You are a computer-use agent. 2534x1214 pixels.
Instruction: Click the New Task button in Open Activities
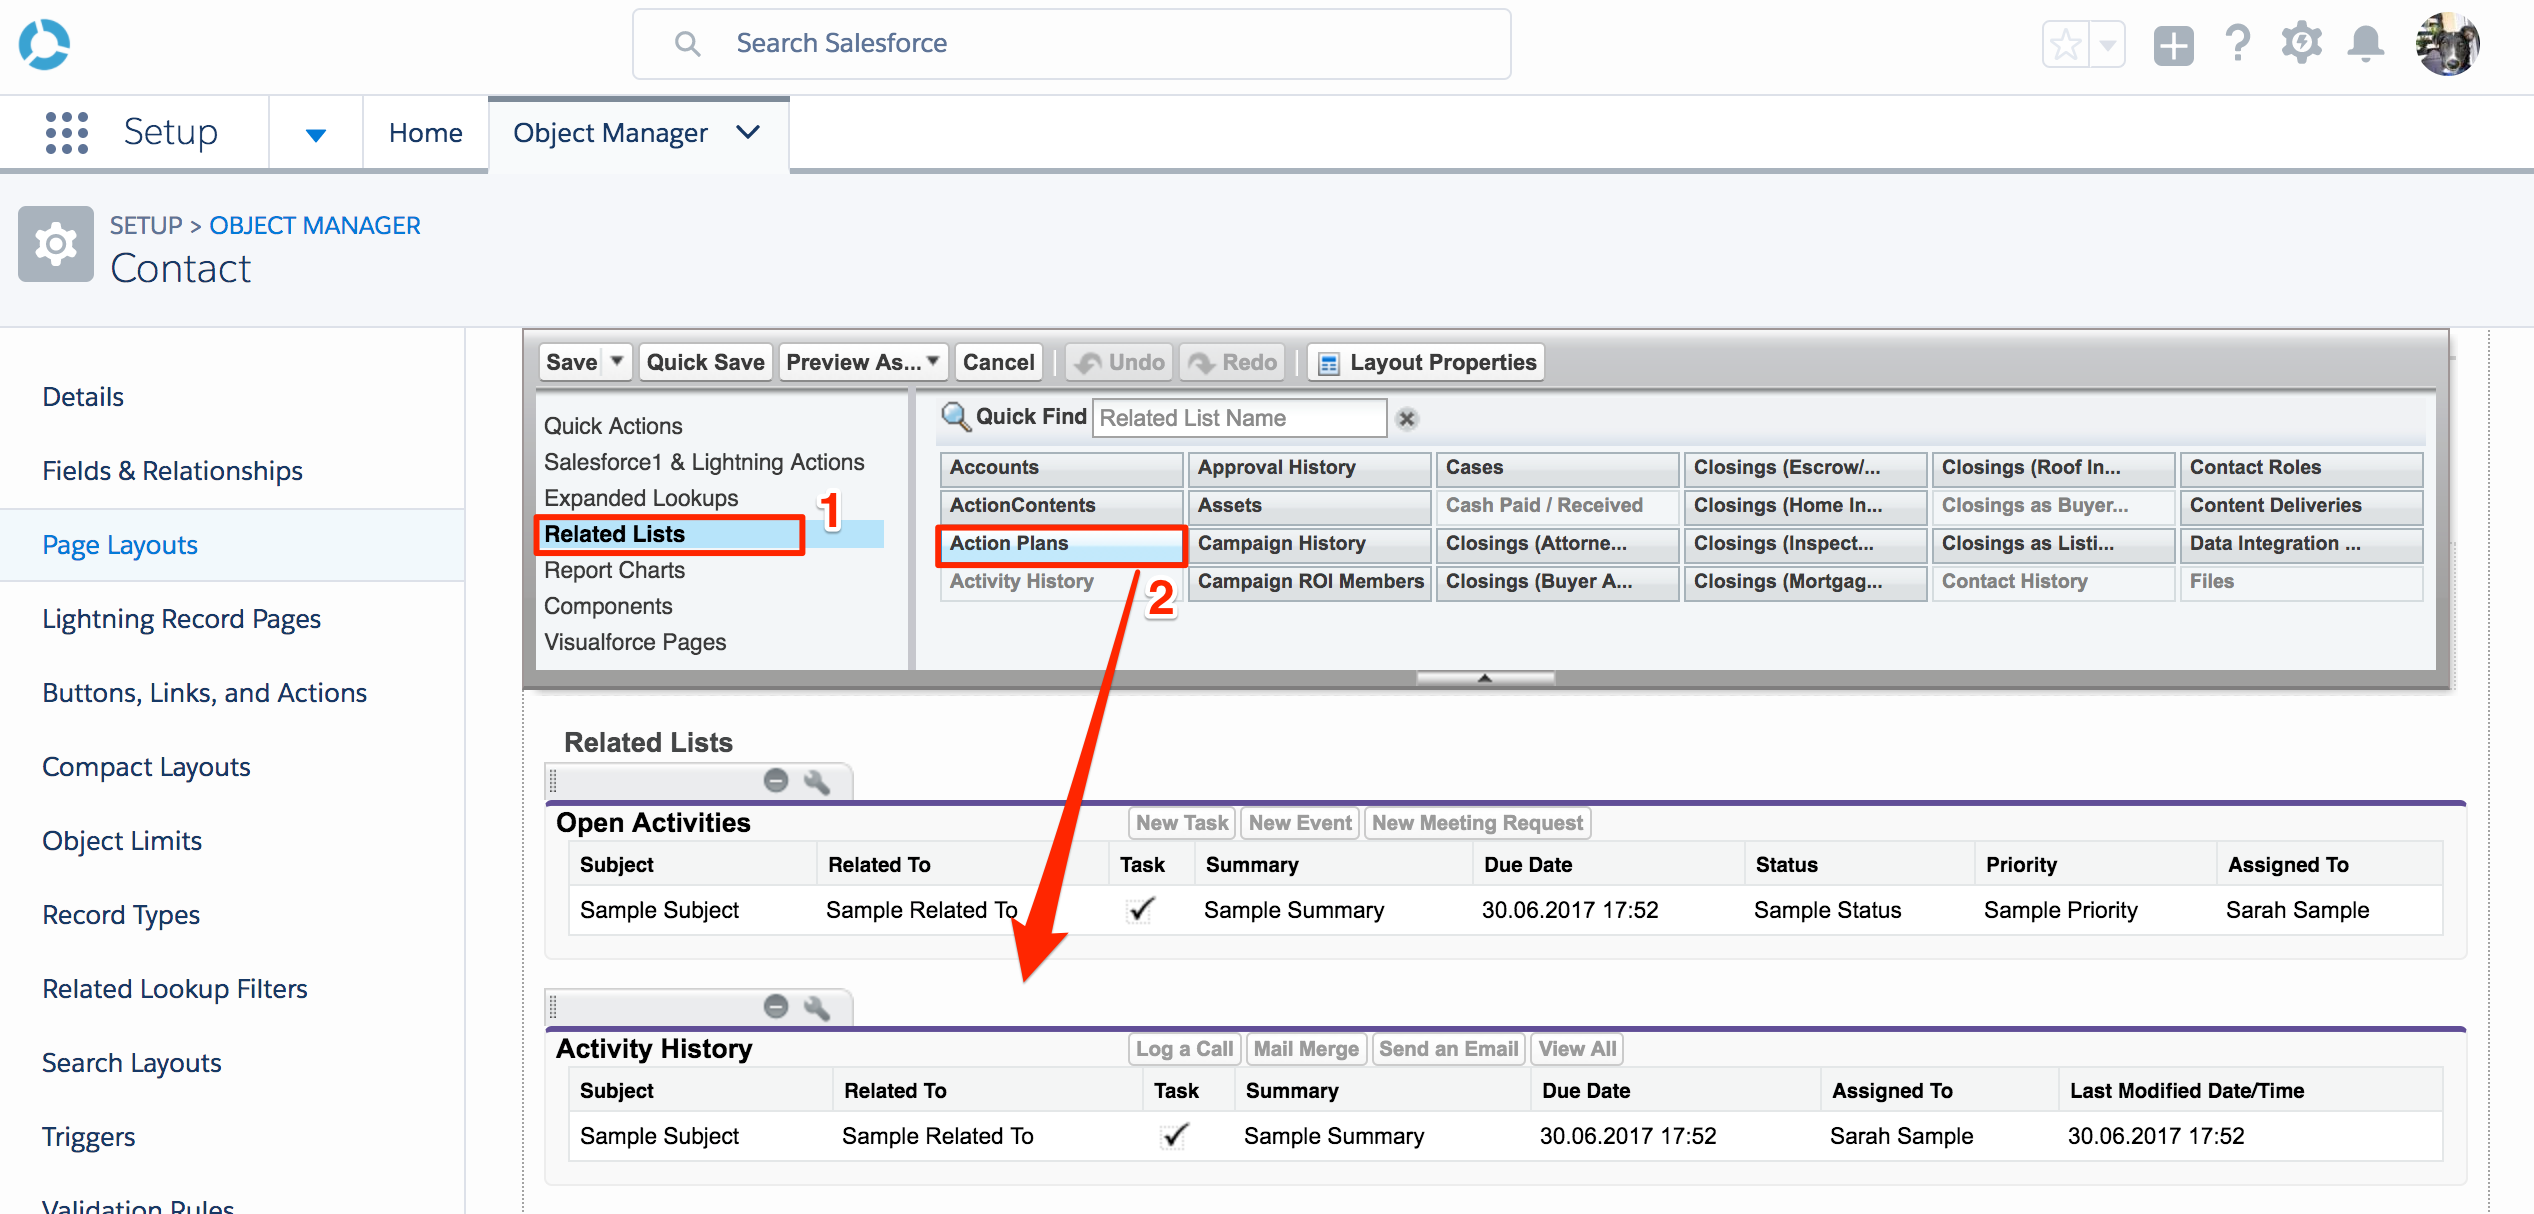[1181, 823]
